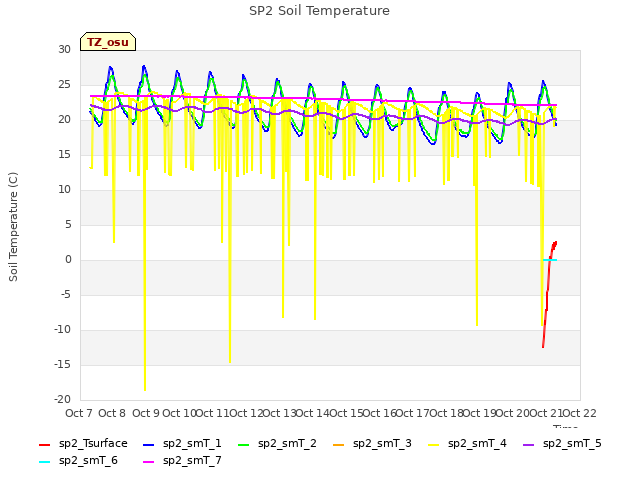
Task: Click the SP2 Soil Temperature chart title
Action: tap(319, 11)
